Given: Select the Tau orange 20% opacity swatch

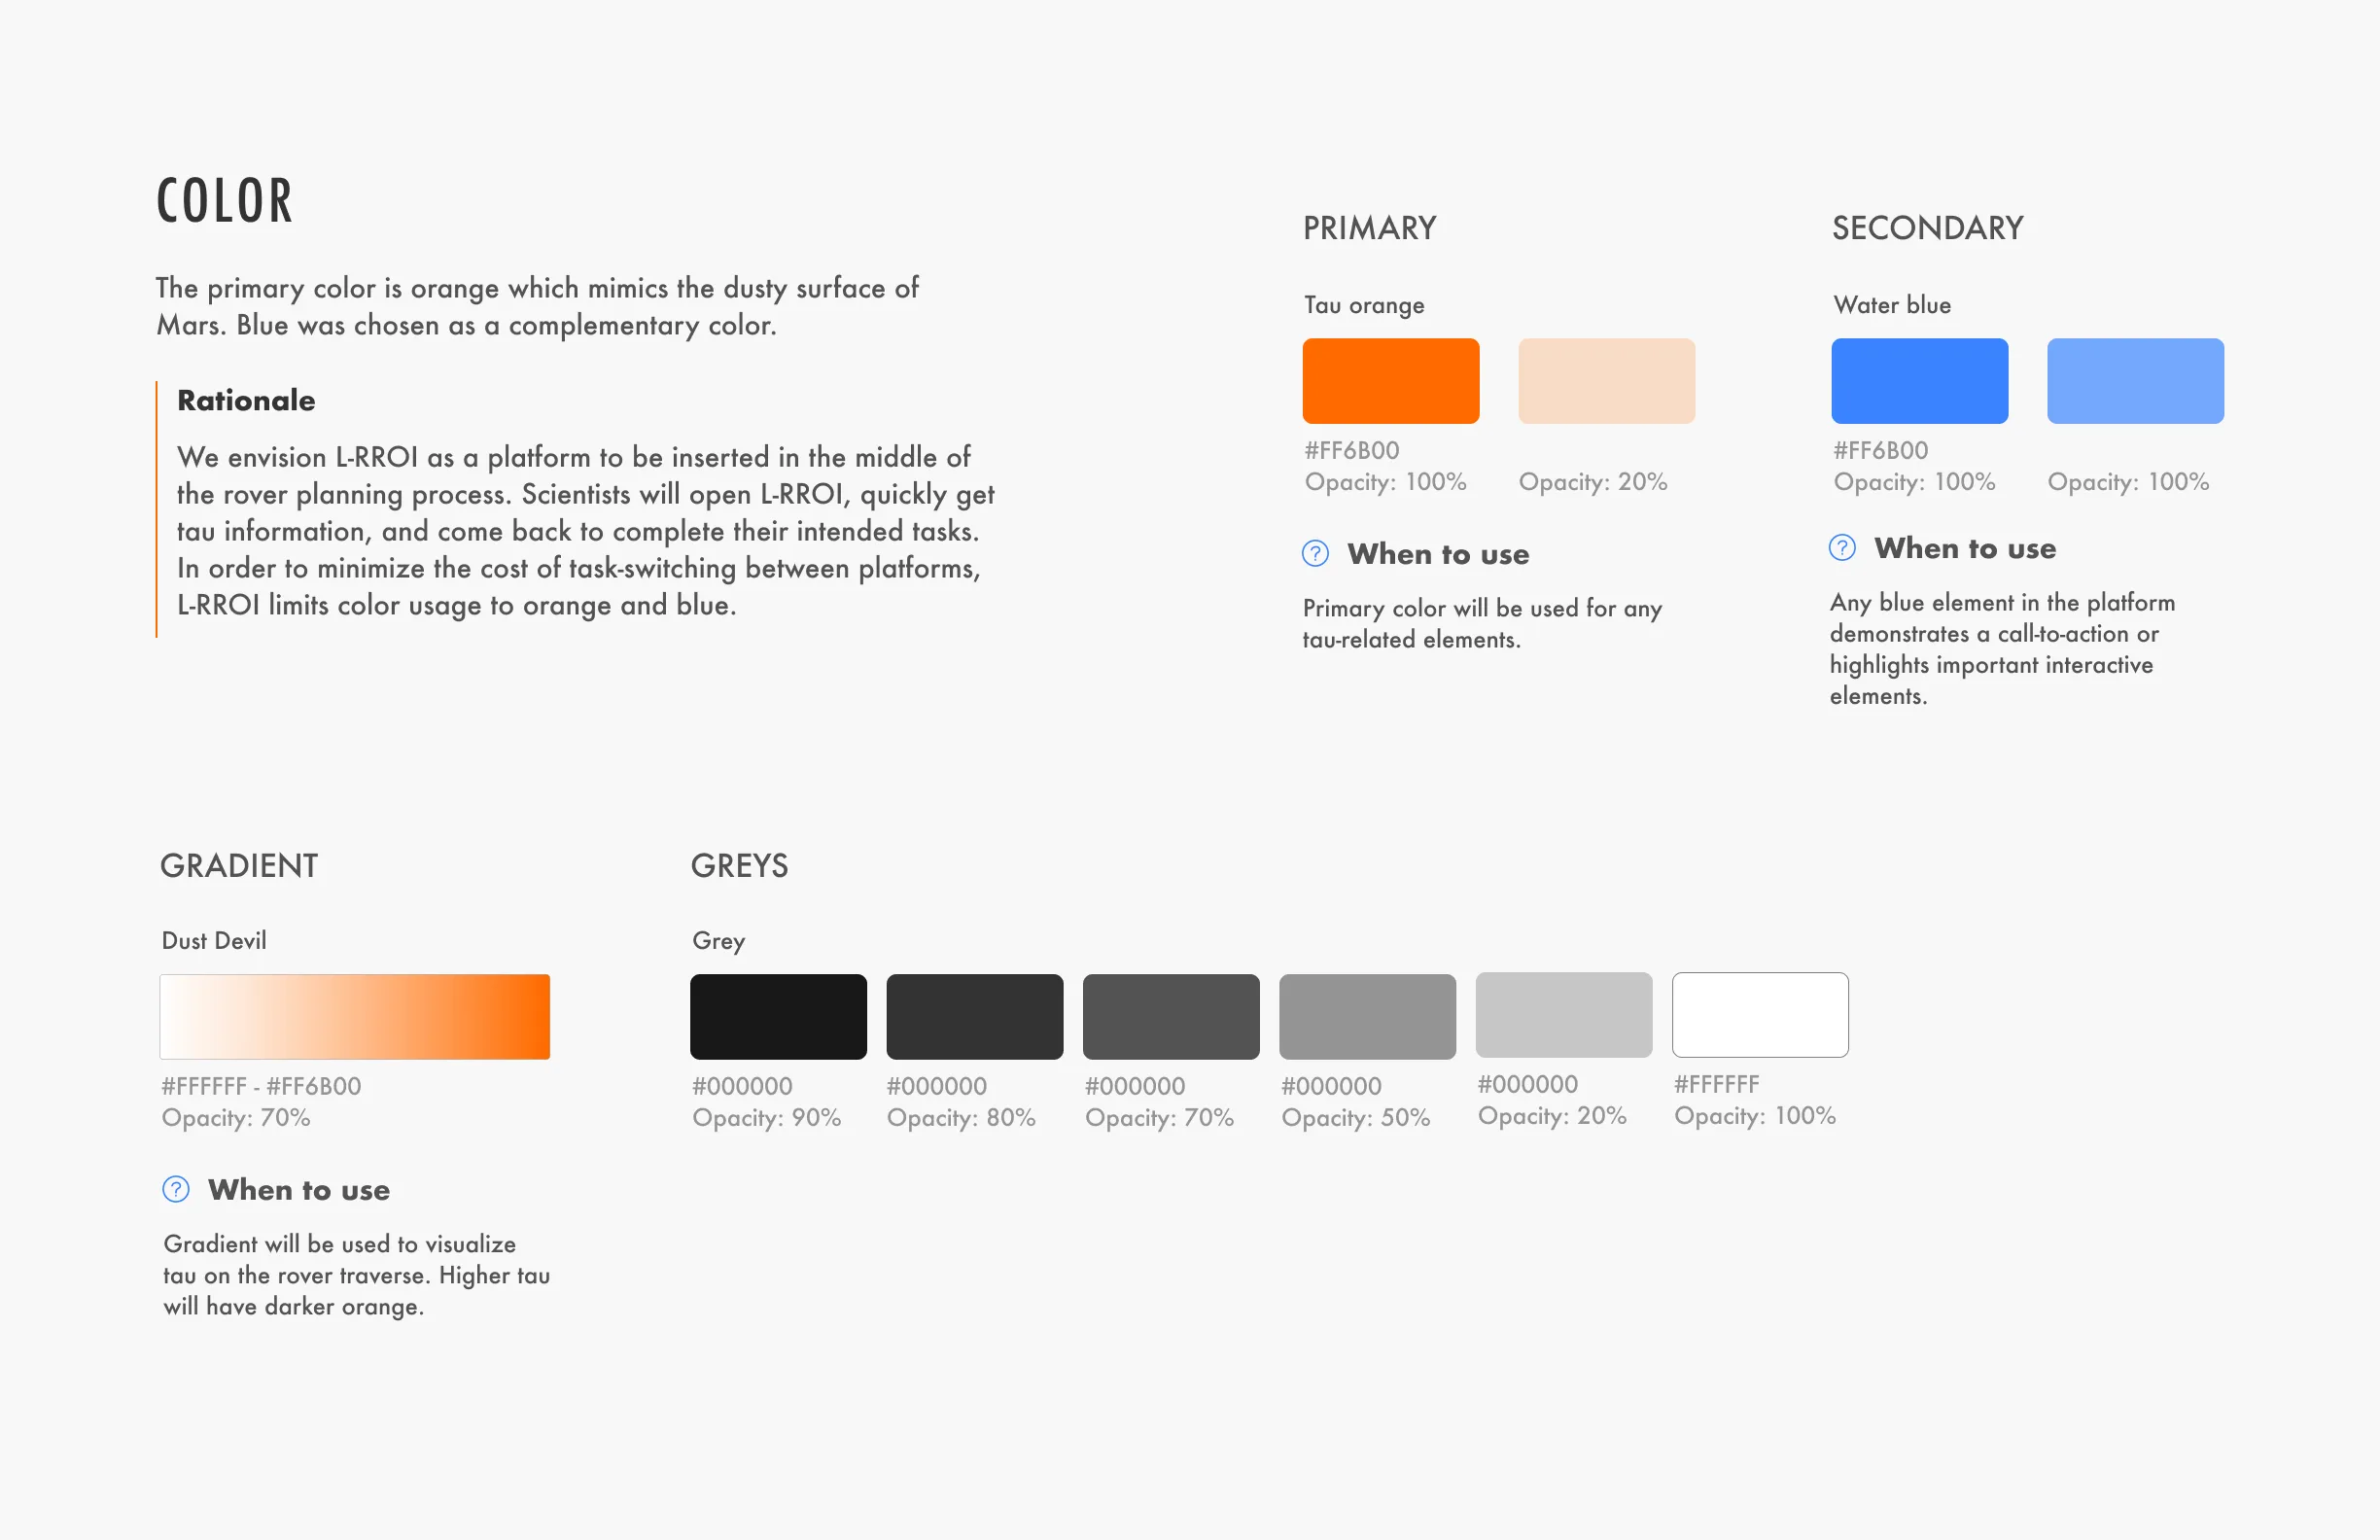Looking at the screenshot, I should tap(1606, 380).
